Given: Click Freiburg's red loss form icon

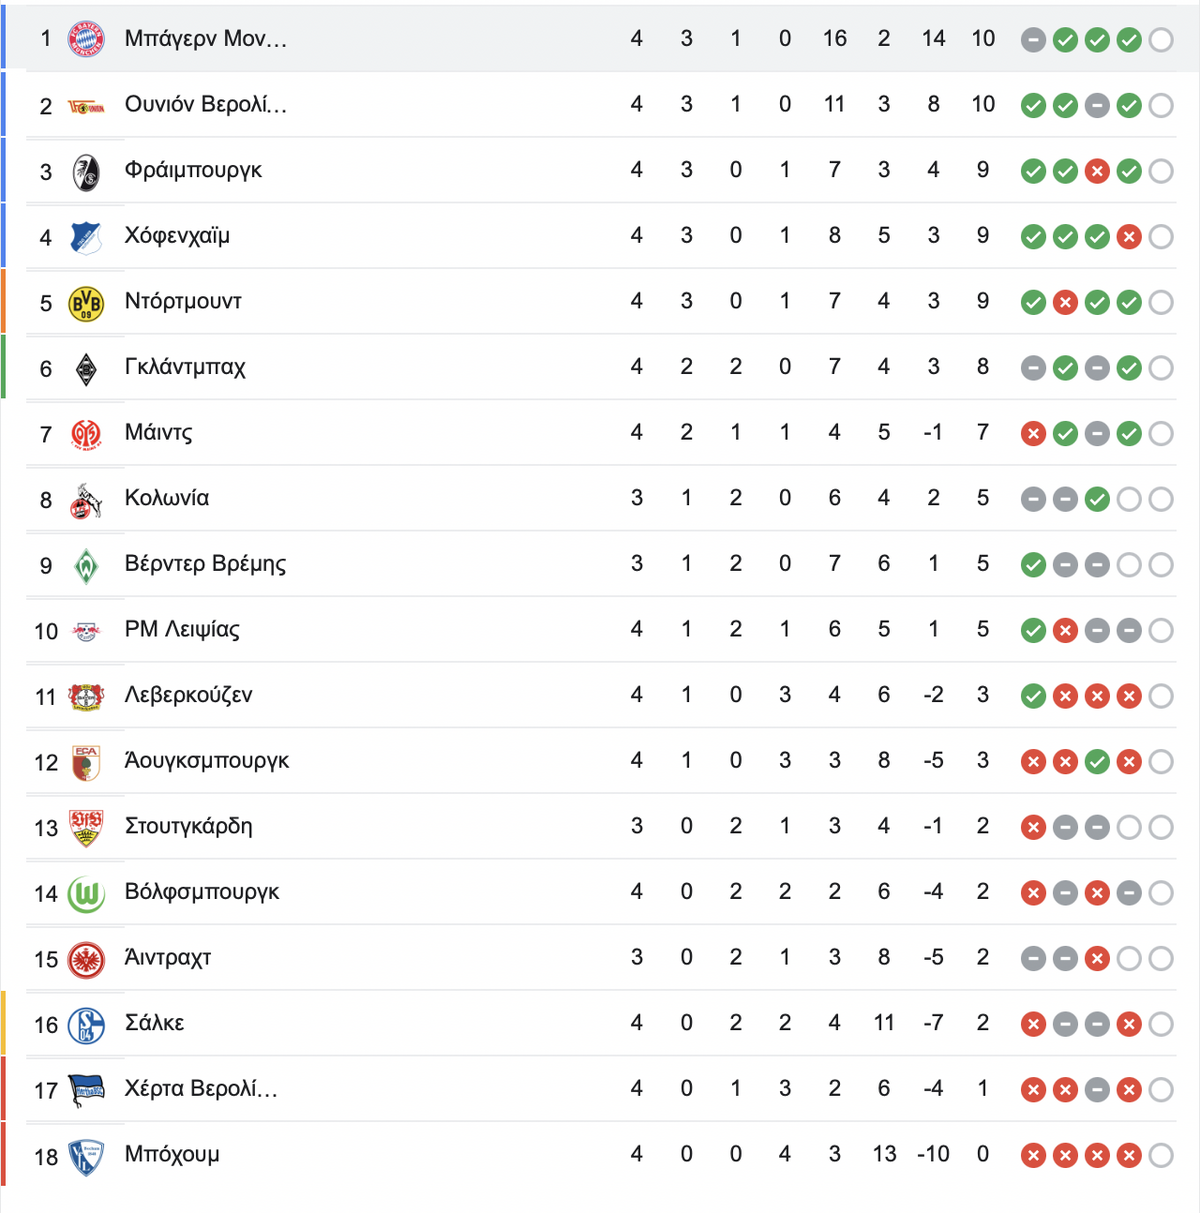Looking at the screenshot, I should 1097,172.
